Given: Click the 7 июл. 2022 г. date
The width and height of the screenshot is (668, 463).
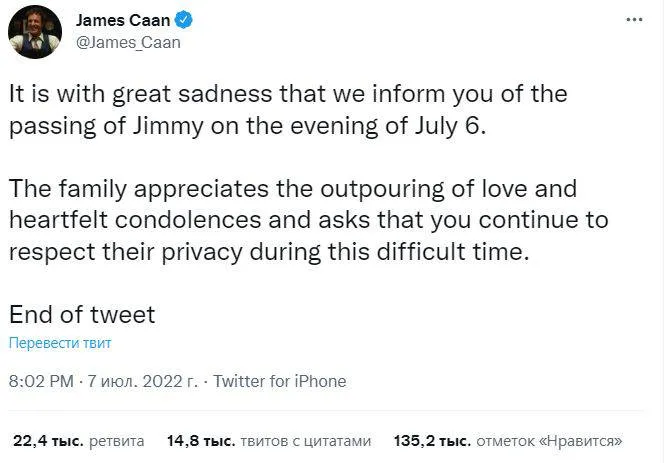Looking at the screenshot, I should click(x=143, y=381).
